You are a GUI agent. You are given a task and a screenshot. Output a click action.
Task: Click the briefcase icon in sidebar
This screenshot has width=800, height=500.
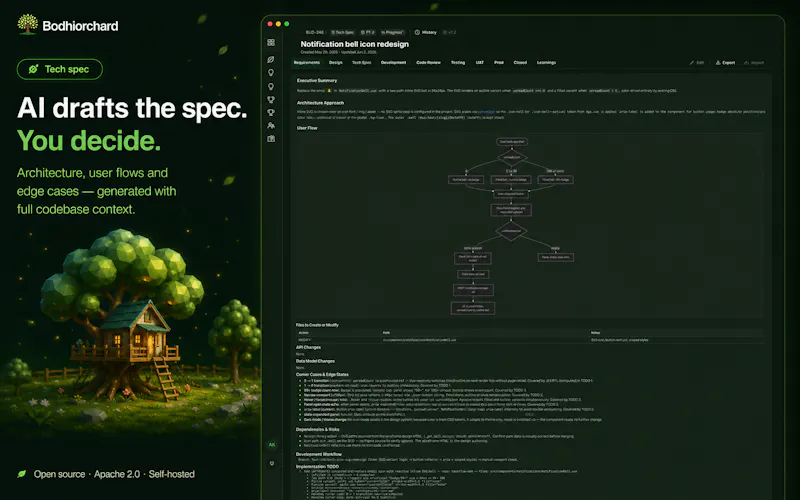[271, 139]
